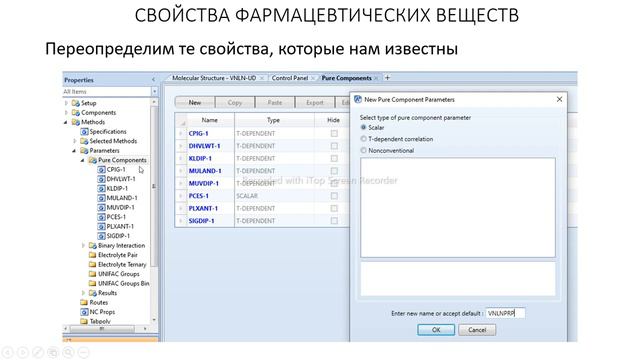Click the new parameter name input field
The image size is (640, 360).
(x=505, y=313)
